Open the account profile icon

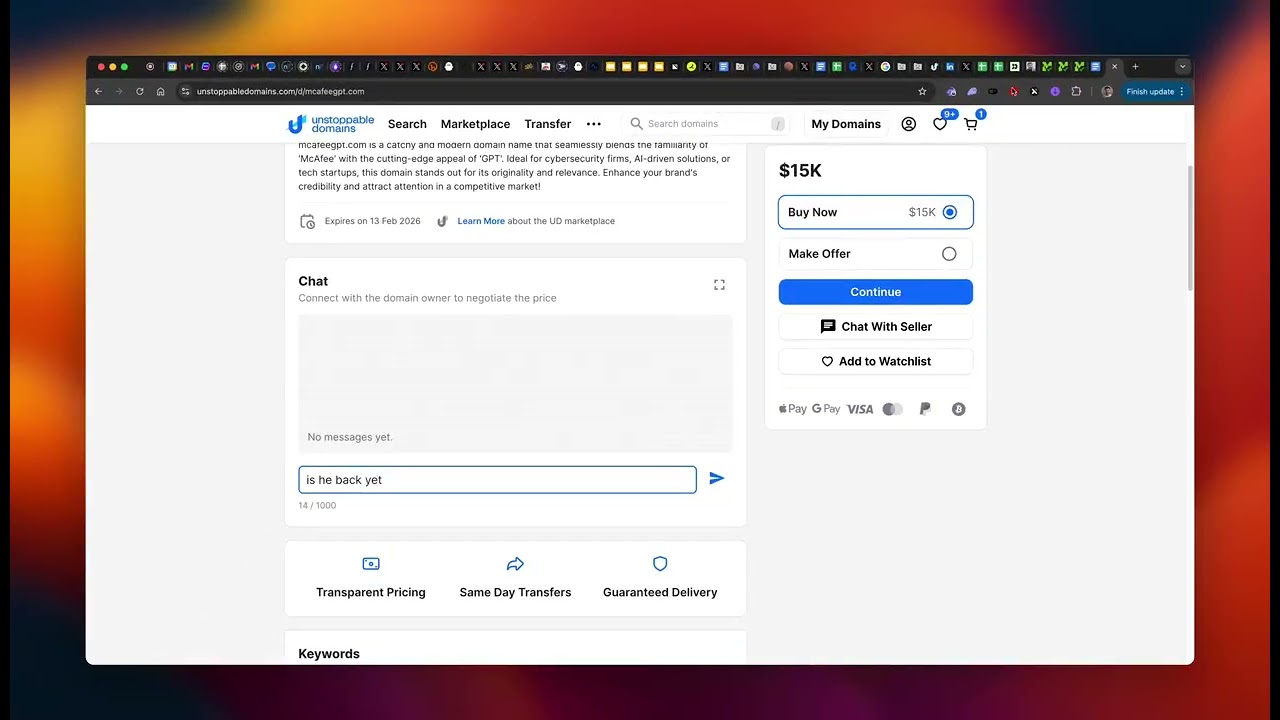coord(908,124)
